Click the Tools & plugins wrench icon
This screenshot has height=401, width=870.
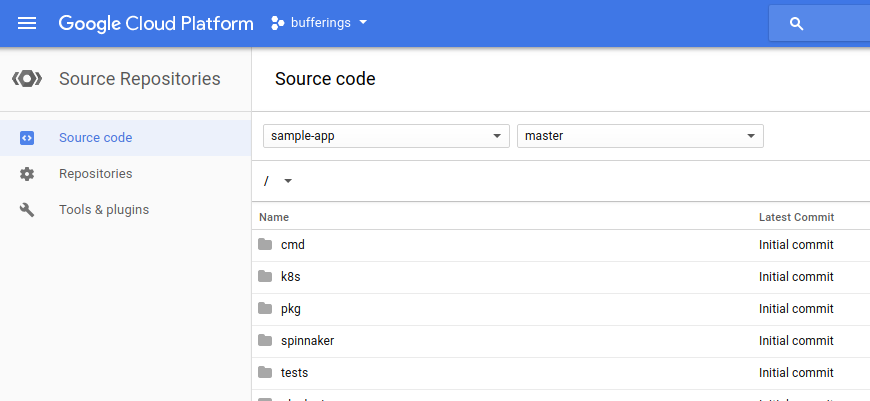tap(27, 210)
